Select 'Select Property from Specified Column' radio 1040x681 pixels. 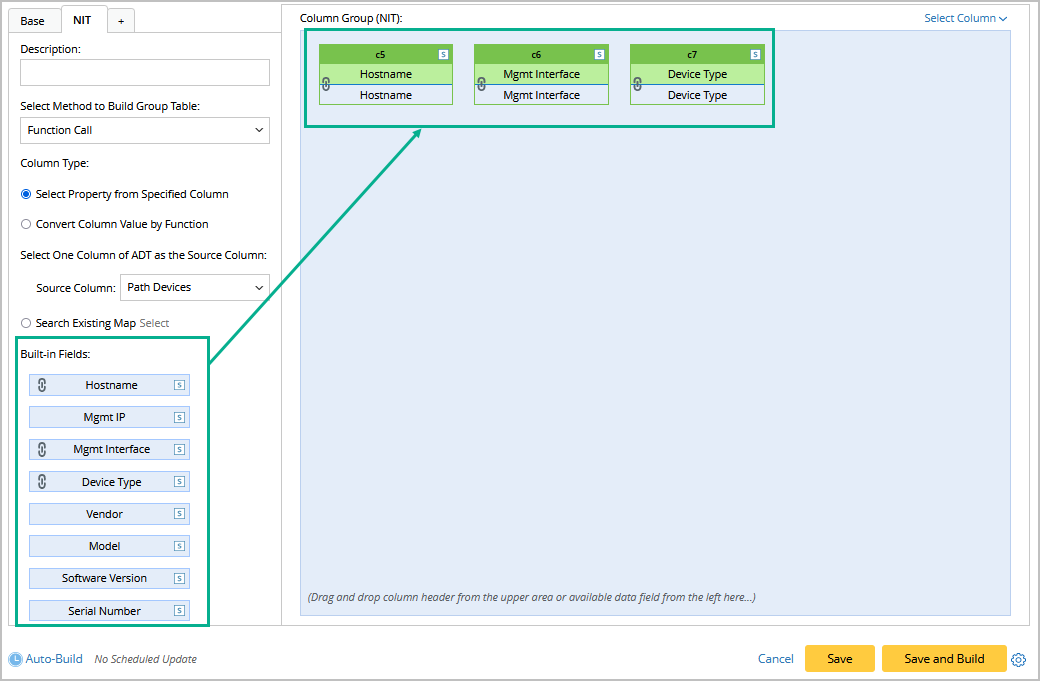pos(26,194)
